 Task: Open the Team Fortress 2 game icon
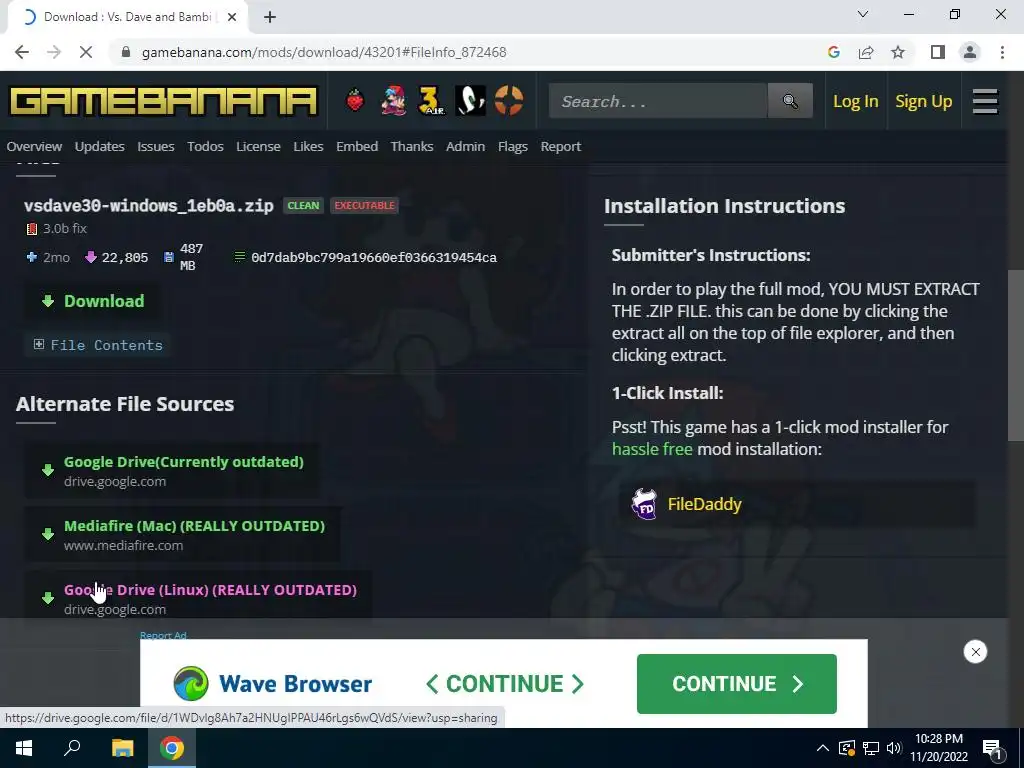tap(509, 101)
